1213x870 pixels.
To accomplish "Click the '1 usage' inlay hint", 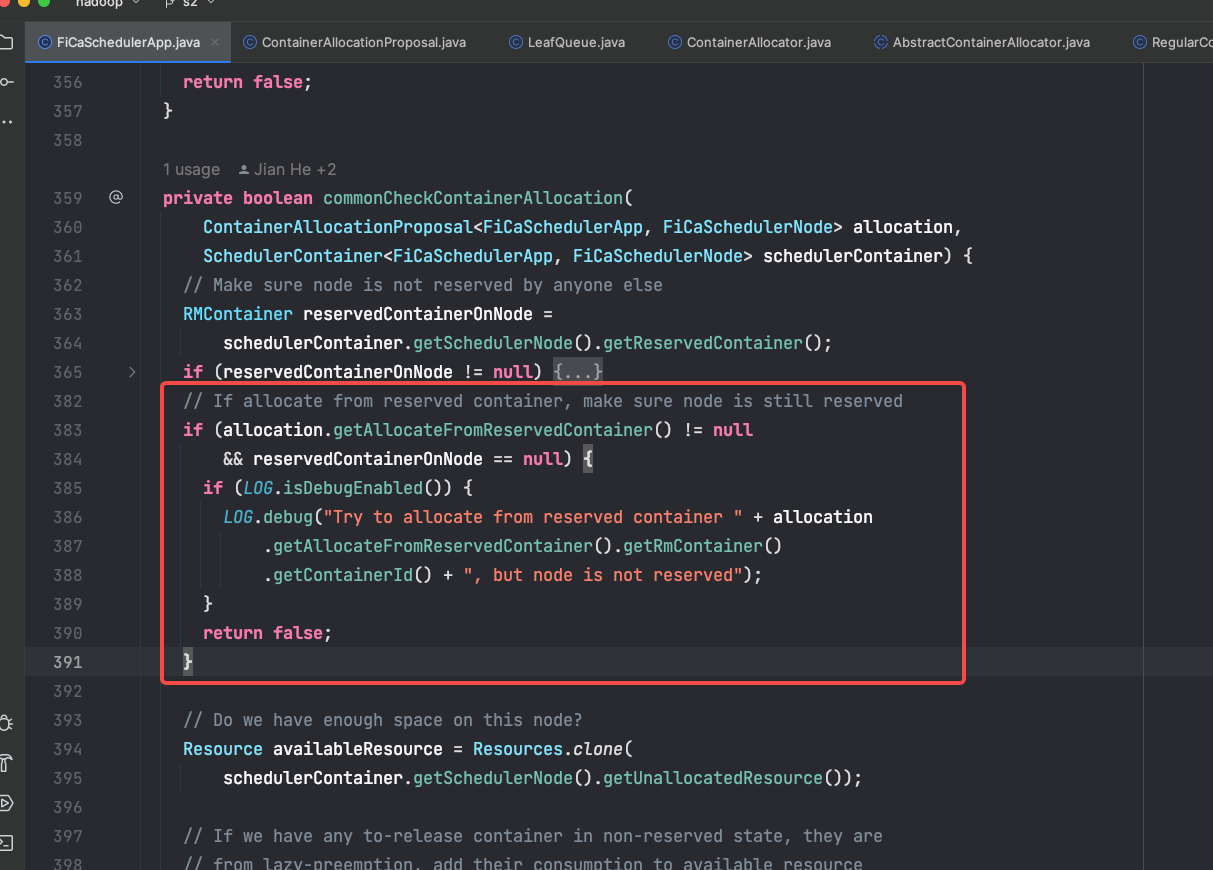I will 191,170.
